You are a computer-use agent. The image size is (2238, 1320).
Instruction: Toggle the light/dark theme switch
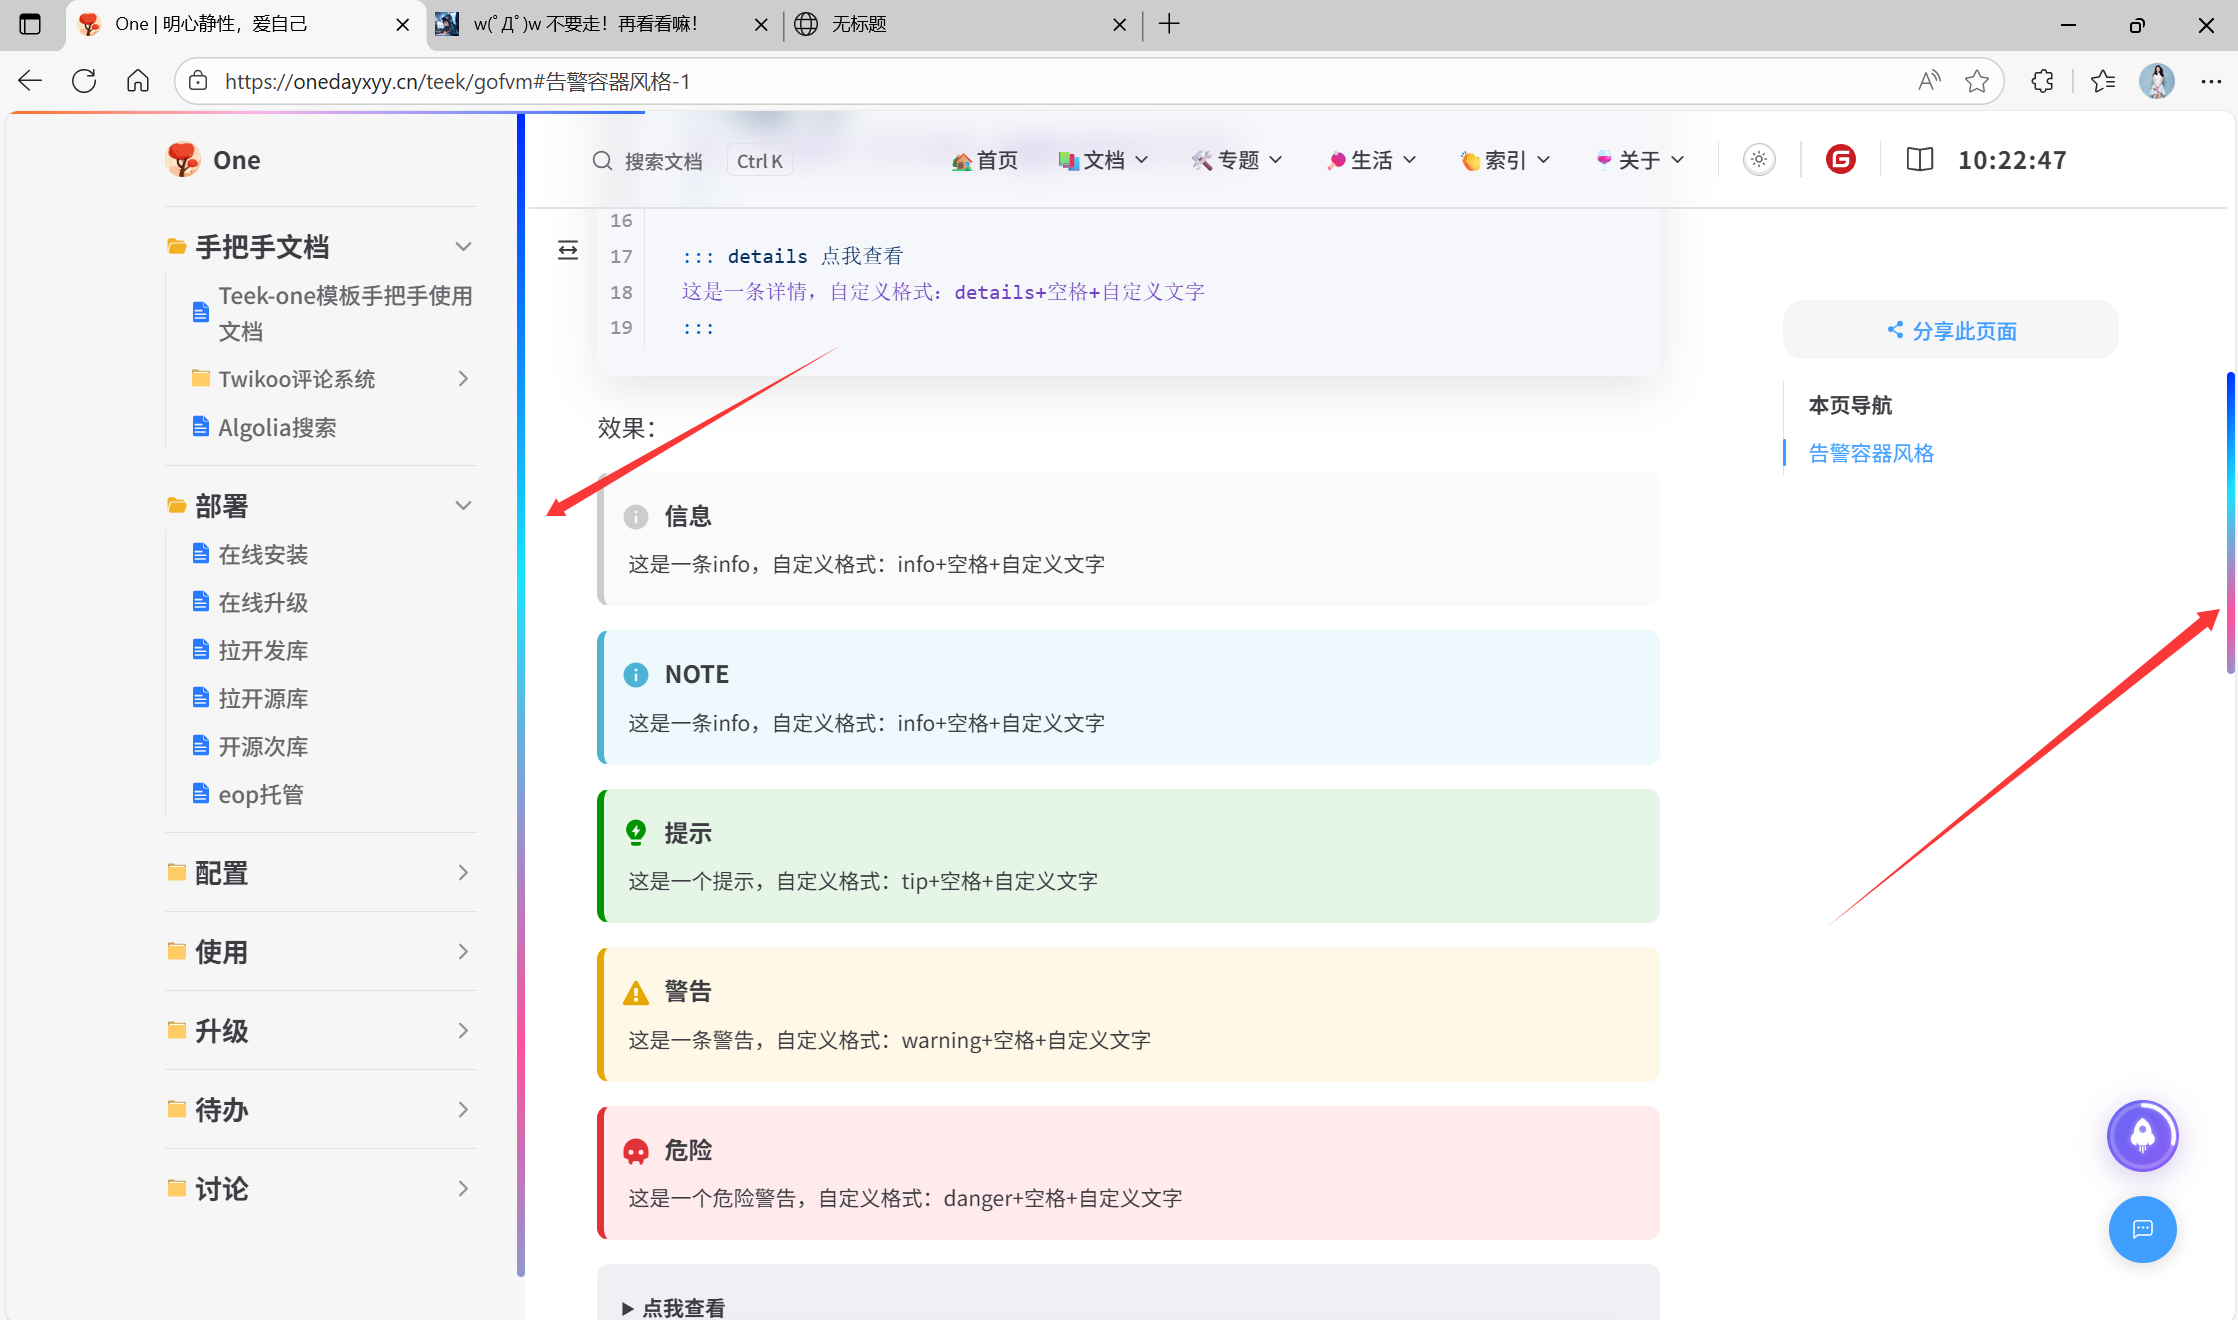(x=1759, y=160)
